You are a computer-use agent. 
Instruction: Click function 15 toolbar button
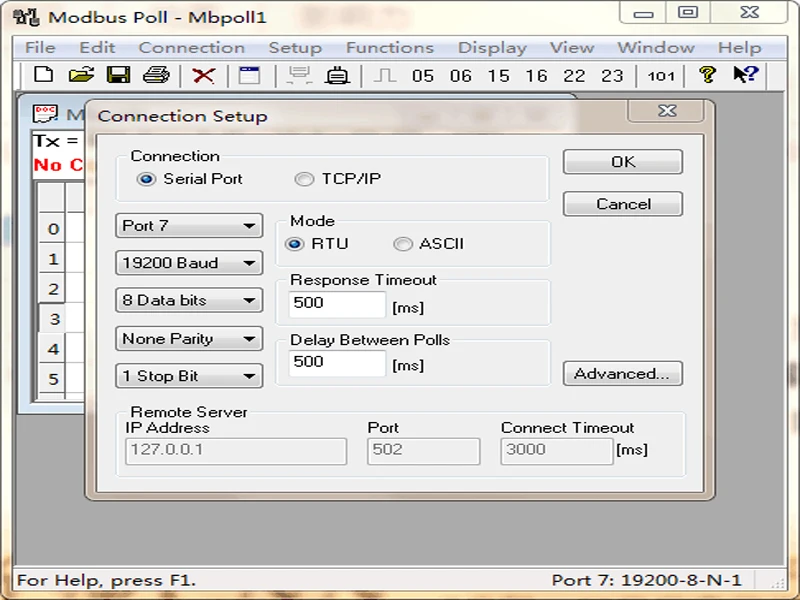(498, 76)
